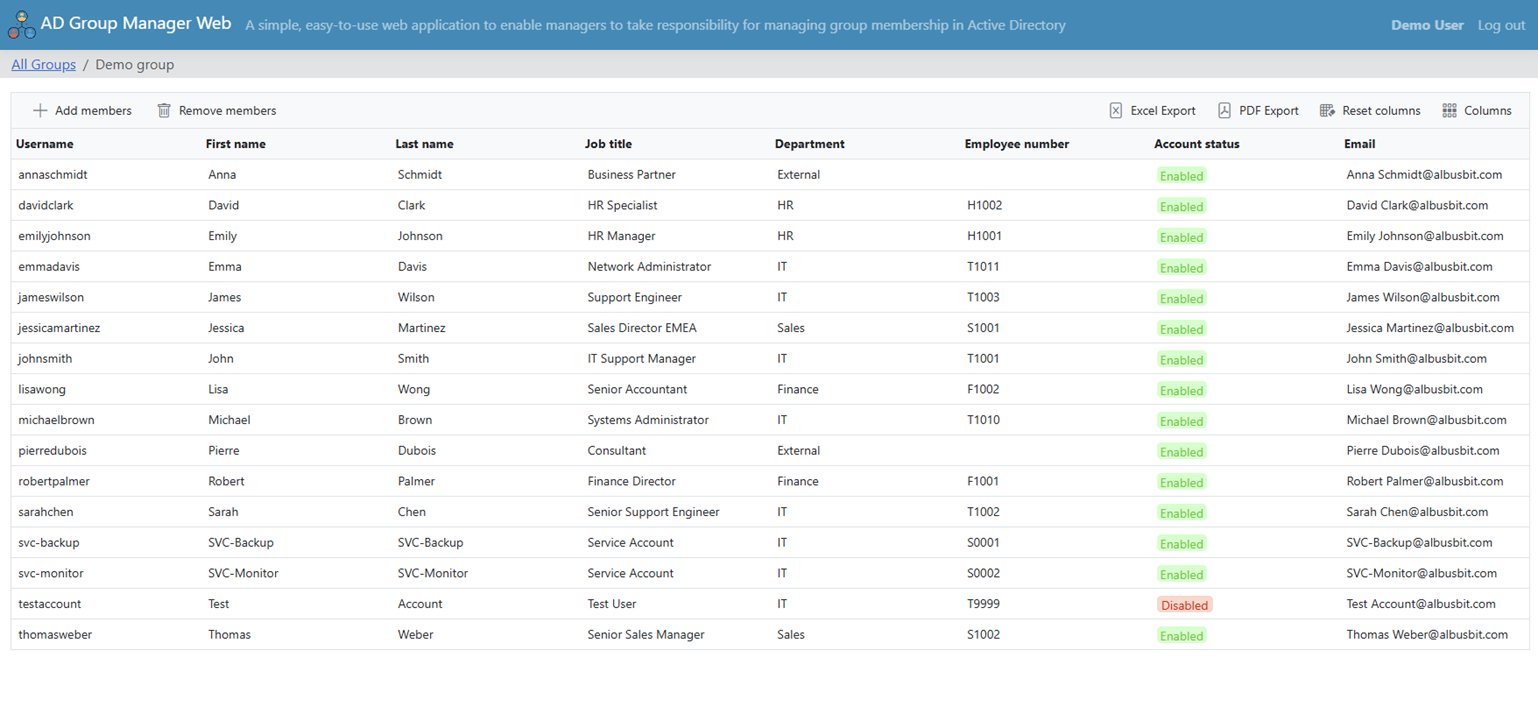Click the Reset columns table icon
Viewport: 1538px width, 714px height.
point(1327,111)
